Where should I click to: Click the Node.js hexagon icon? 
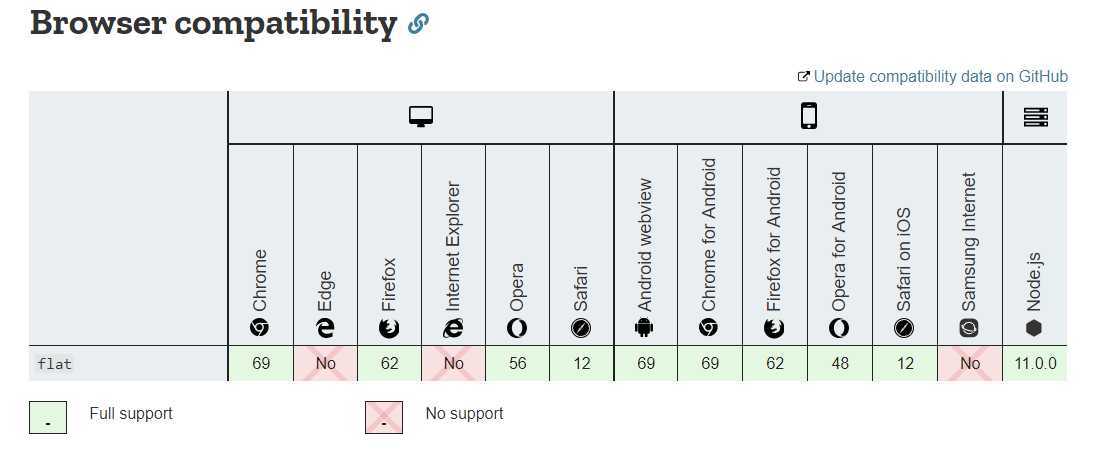pos(1034,328)
